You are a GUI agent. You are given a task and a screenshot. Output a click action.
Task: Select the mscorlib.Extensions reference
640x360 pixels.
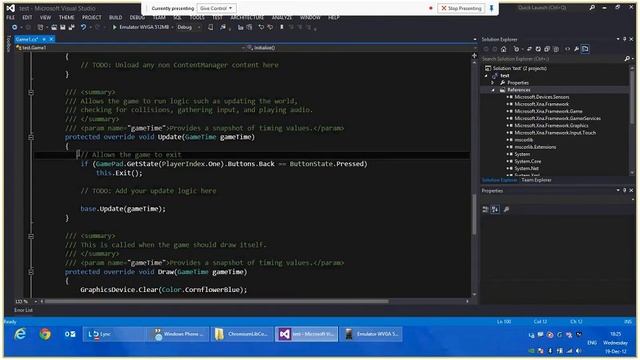point(535,147)
